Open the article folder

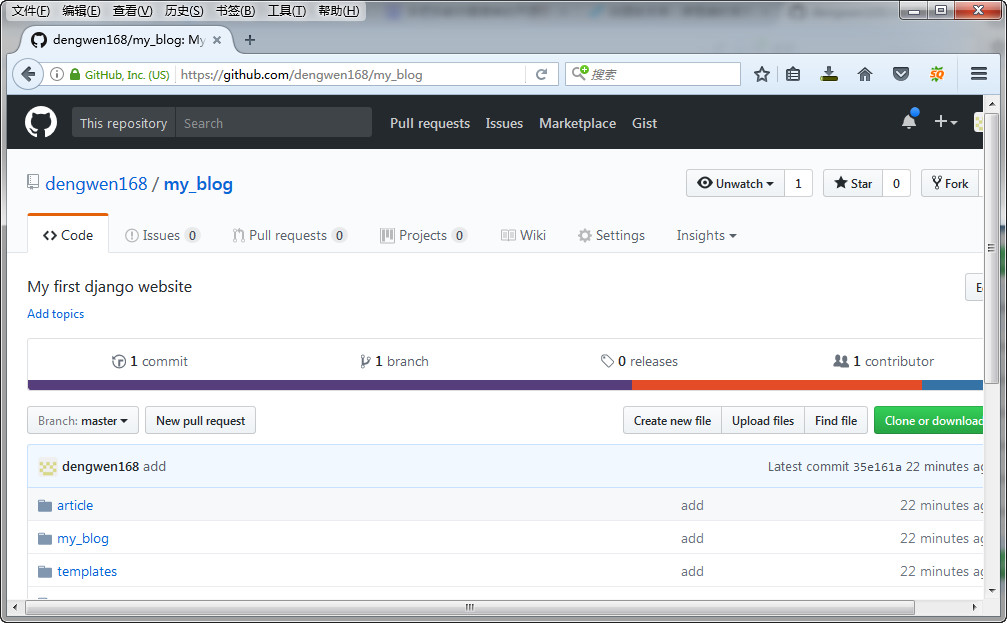tap(75, 505)
